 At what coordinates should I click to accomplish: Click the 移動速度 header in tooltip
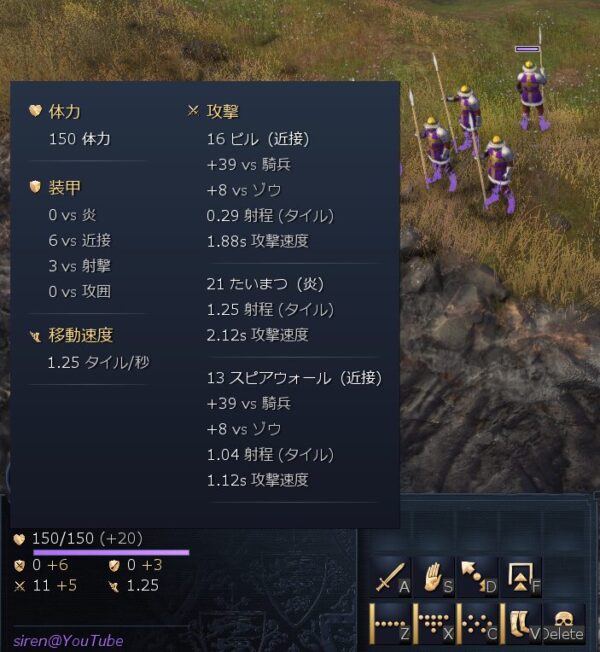(x=81, y=335)
